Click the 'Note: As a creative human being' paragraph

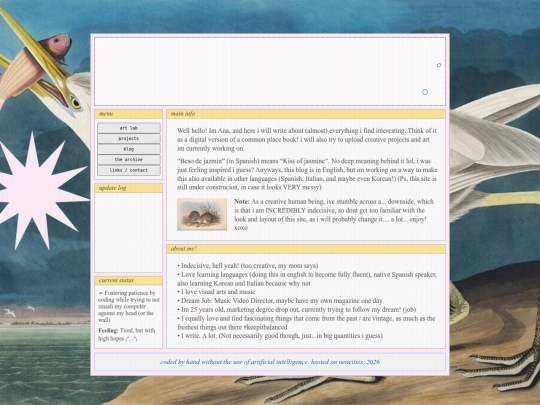[334, 214]
